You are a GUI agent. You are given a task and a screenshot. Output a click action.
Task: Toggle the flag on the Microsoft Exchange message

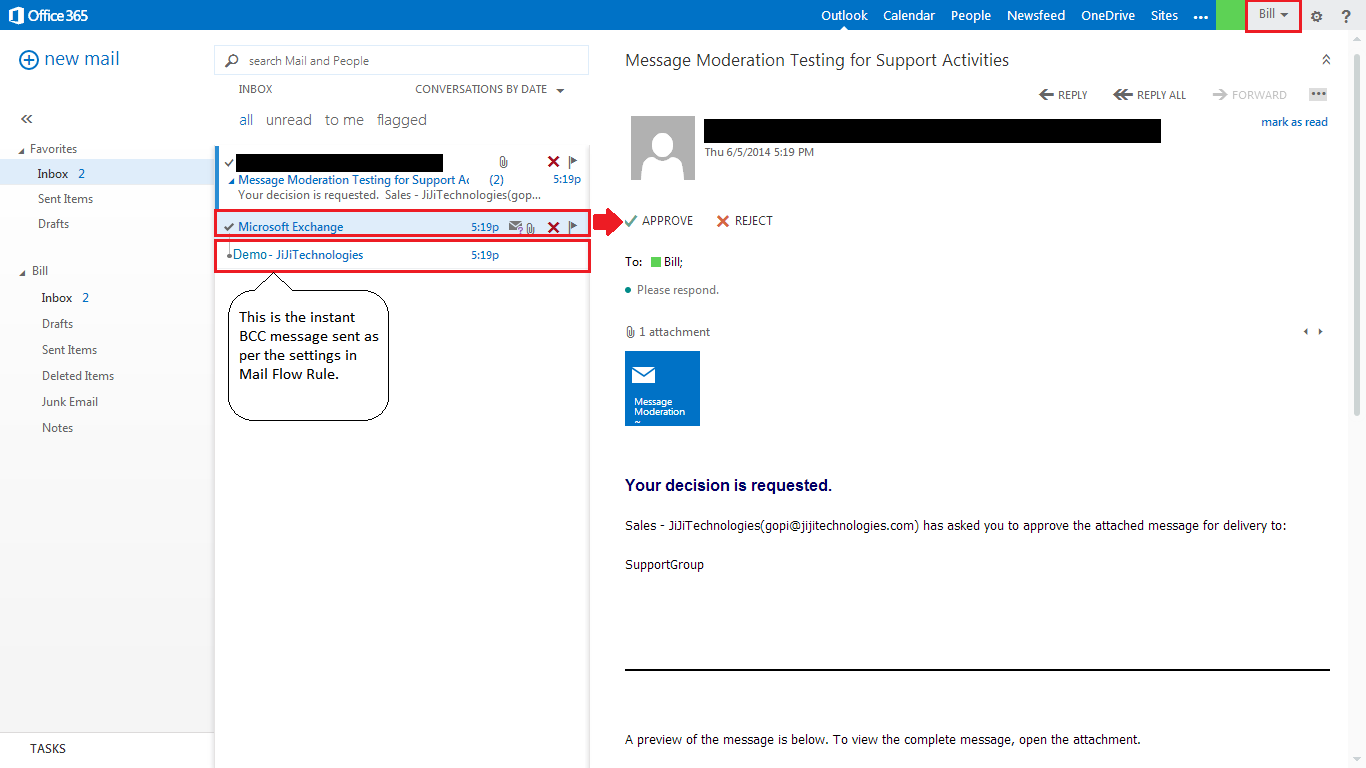tap(572, 227)
